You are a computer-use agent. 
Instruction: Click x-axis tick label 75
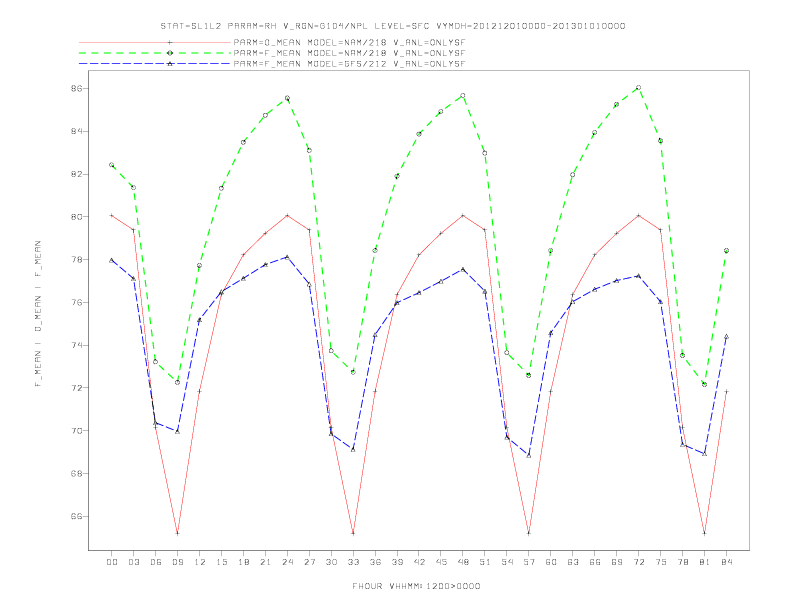tap(661, 562)
